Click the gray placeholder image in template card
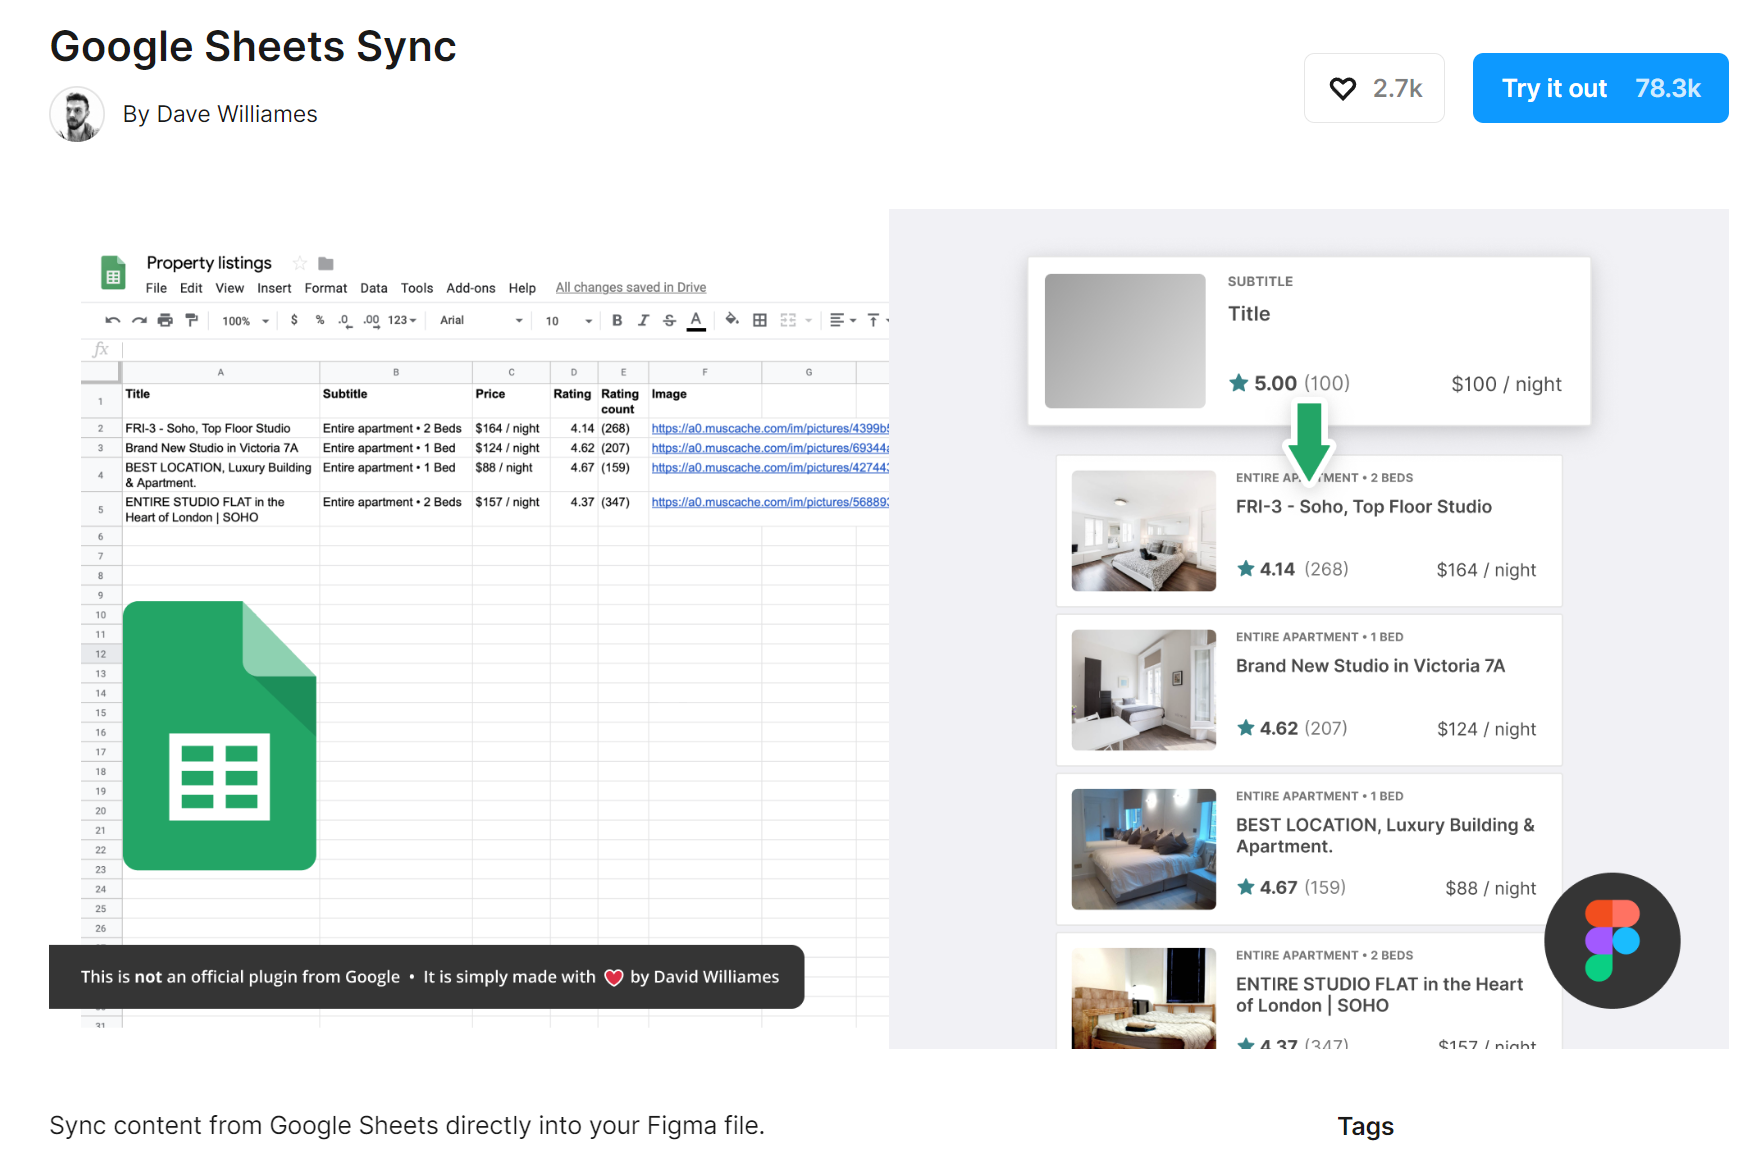Screen dimensions: 1756x1167 (x=1125, y=341)
